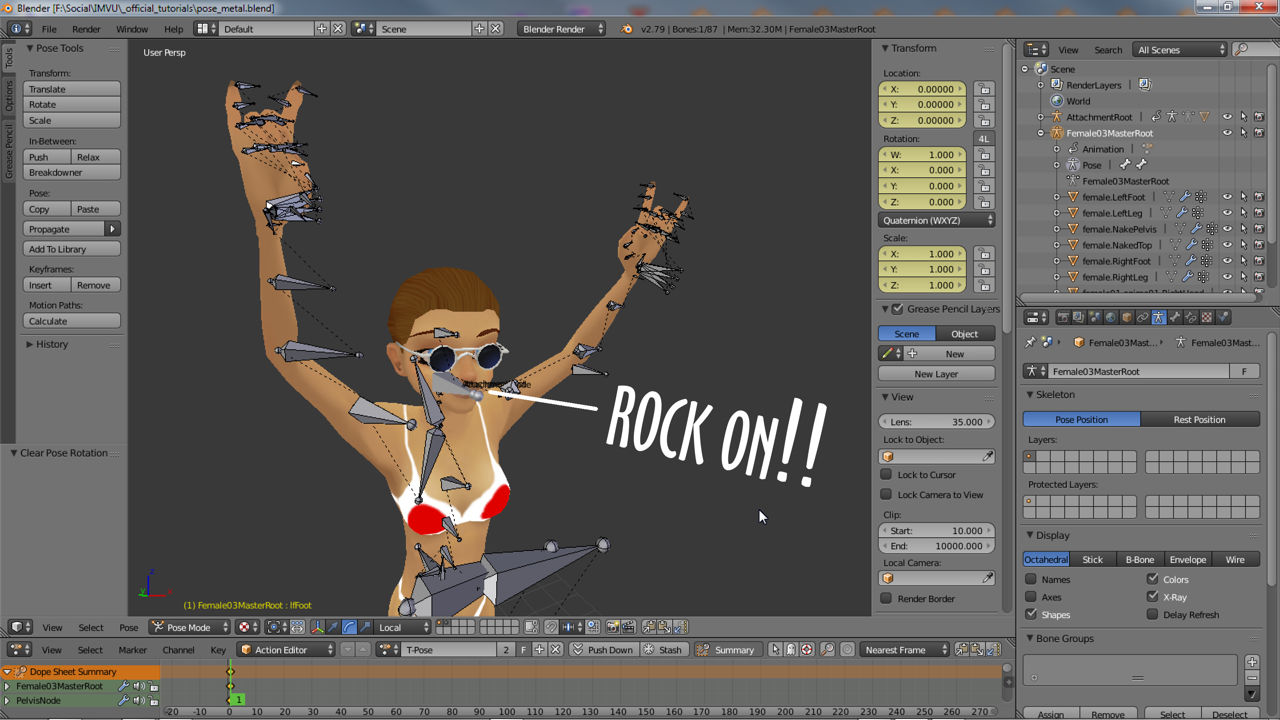Viewport: 1280px width, 720px height.
Task: Enable the Names display checkbox
Action: click(x=1031, y=579)
